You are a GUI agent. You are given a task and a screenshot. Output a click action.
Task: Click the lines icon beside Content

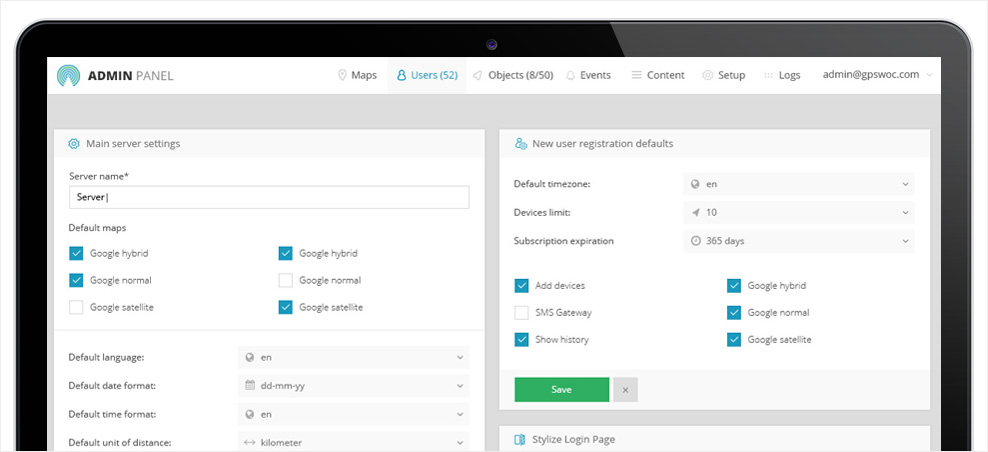pyautogui.click(x=636, y=76)
